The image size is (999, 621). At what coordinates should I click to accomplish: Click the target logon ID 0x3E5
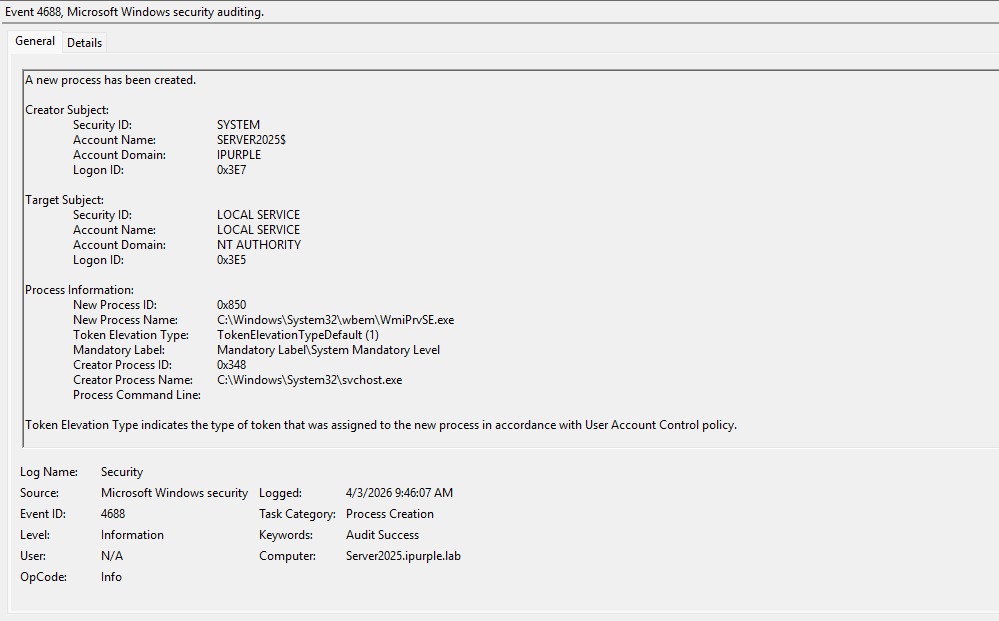232,260
